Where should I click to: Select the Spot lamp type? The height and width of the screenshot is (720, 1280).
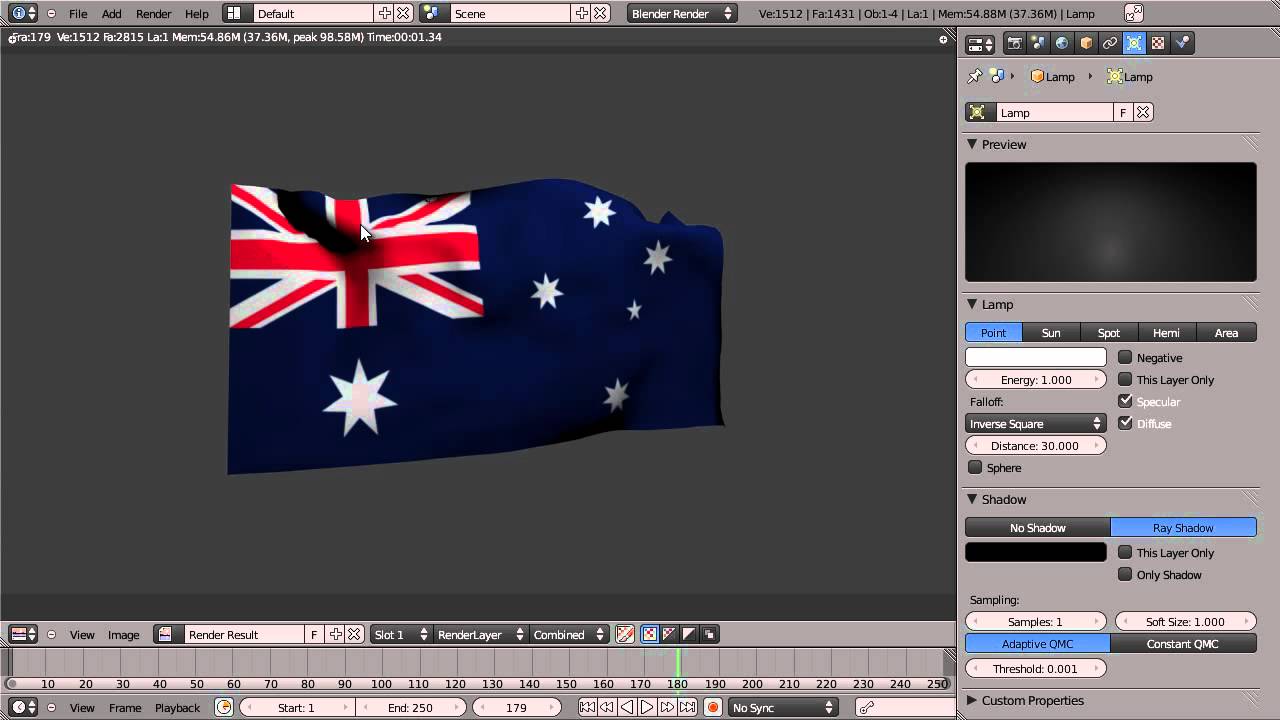1109,332
